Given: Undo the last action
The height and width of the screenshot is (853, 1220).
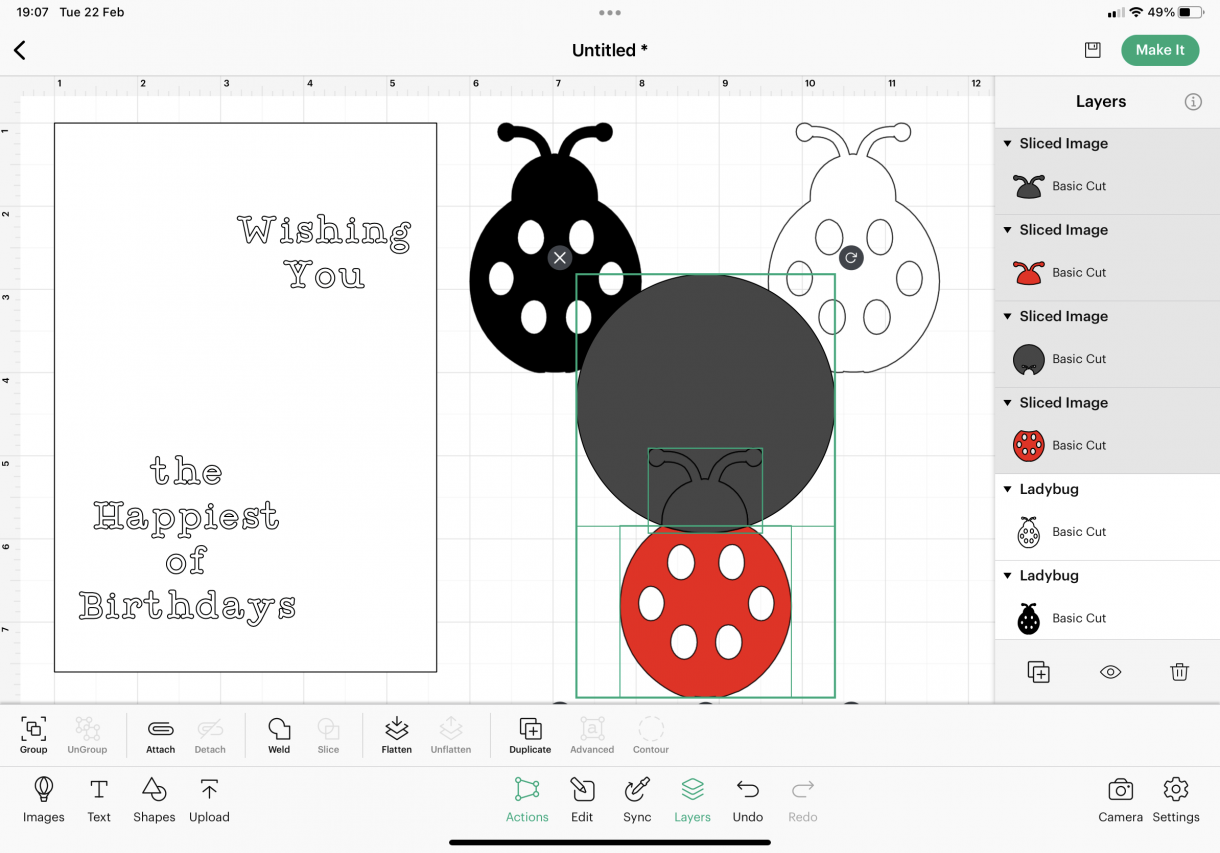Looking at the screenshot, I should 748,800.
